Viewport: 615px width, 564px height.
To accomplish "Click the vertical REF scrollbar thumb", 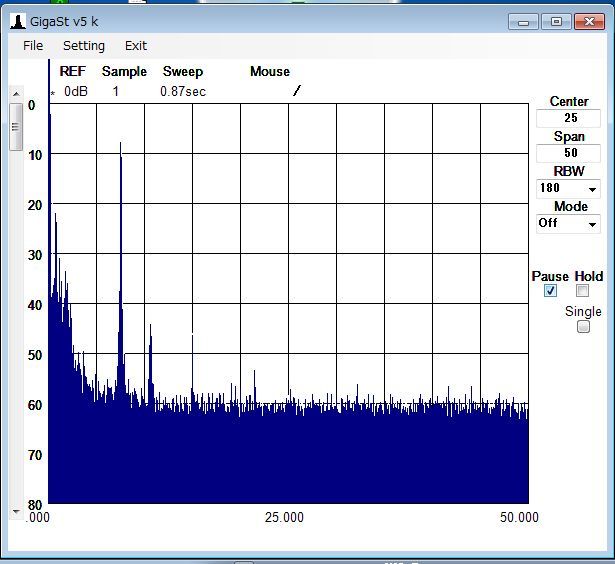I will click(16, 127).
